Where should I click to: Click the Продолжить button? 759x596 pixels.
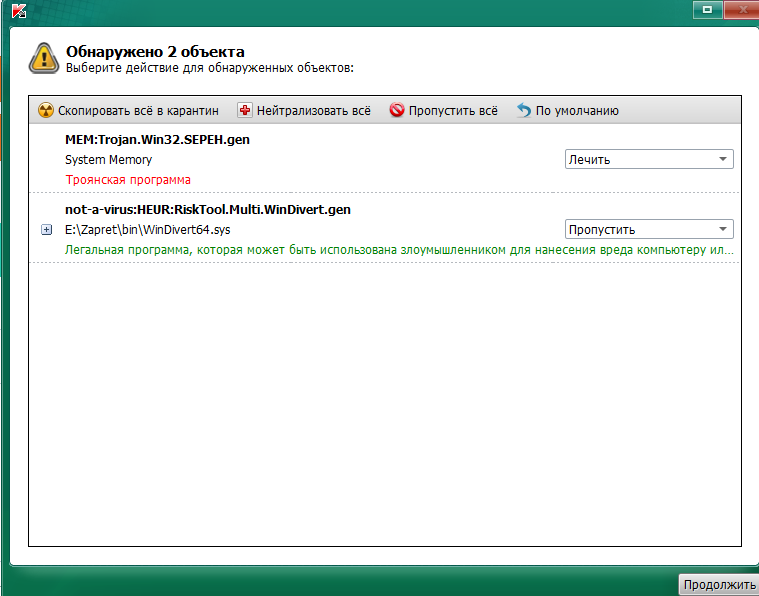tap(719, 585)
